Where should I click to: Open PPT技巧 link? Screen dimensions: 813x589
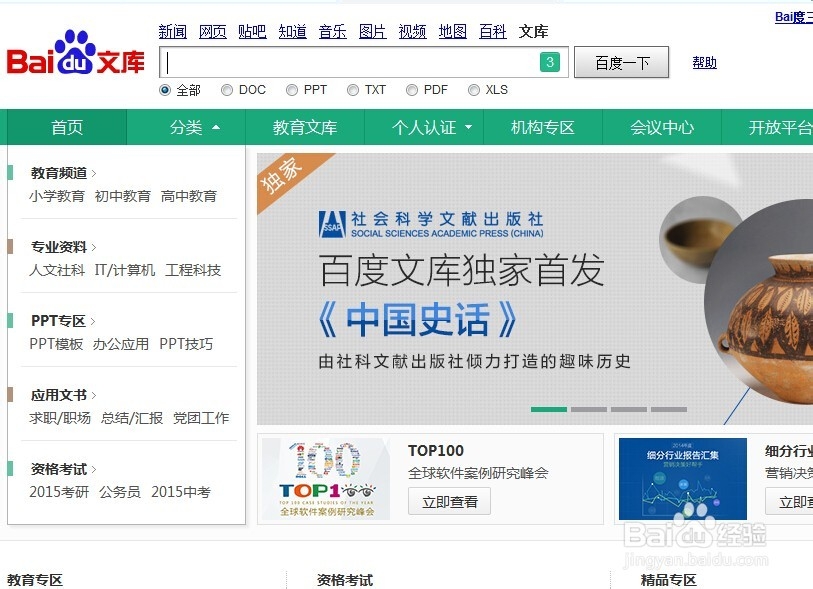tap(186, 344)
